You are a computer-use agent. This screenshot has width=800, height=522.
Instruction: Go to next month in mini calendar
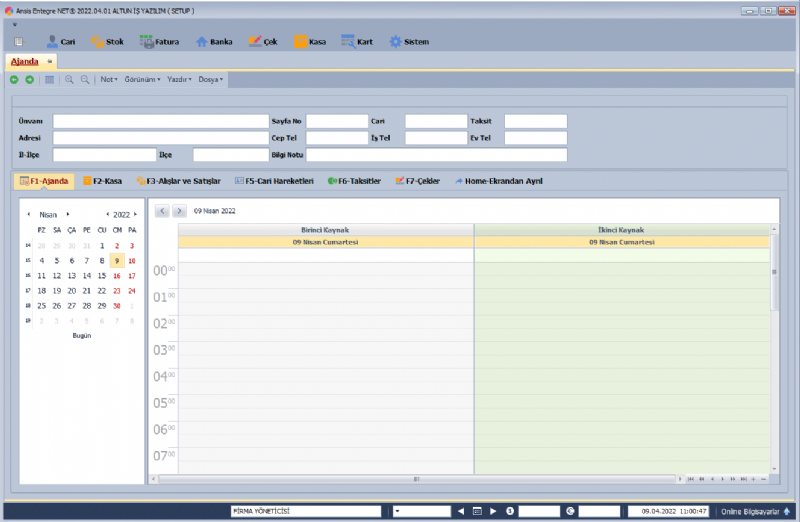(68, 214)
